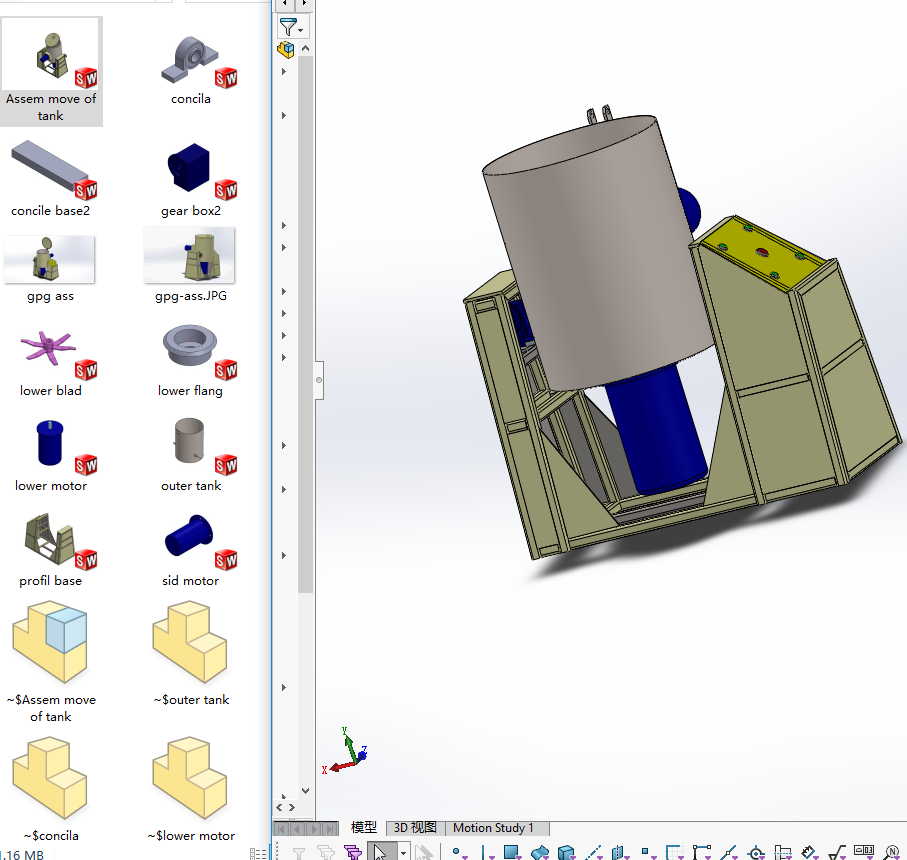Viewport: 907px width, 860px height.
Task: Select the concile base2 part file
Action: click(51, 178)
